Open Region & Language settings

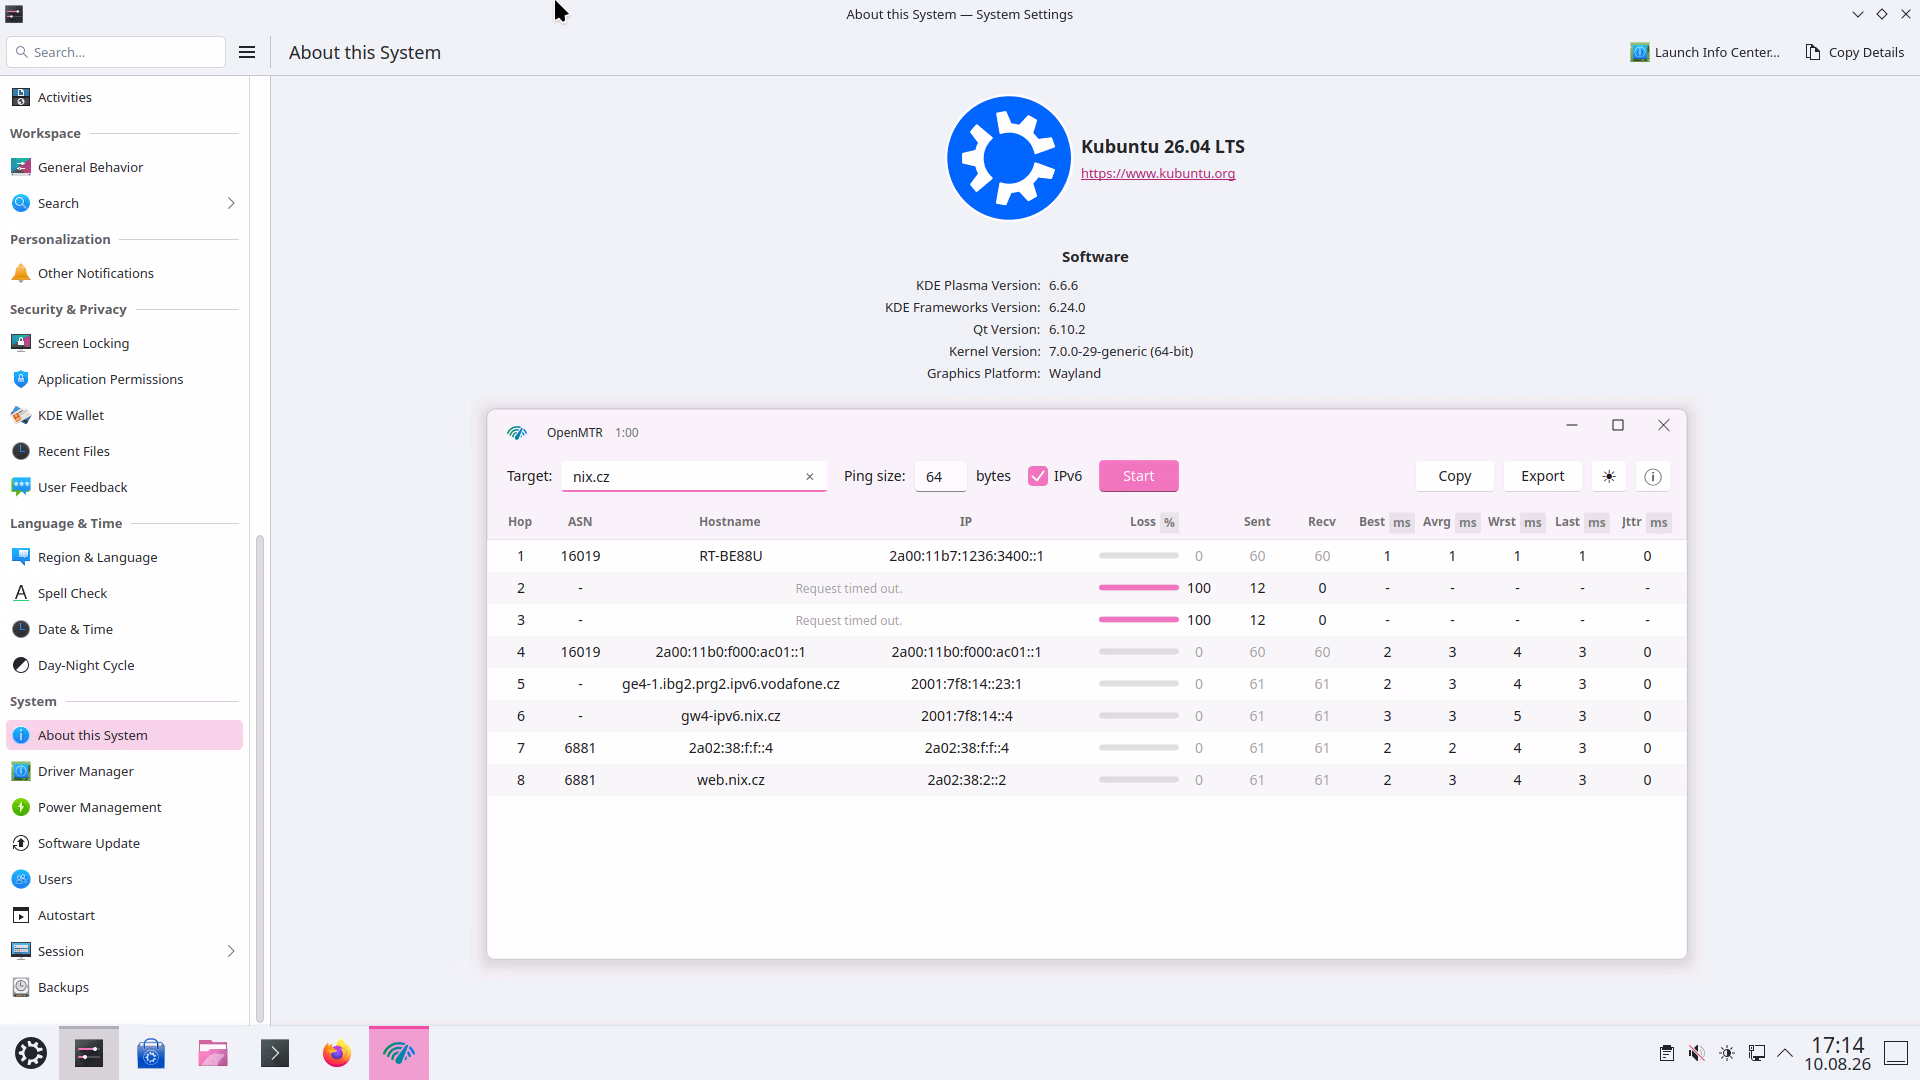tap(124, 557)
